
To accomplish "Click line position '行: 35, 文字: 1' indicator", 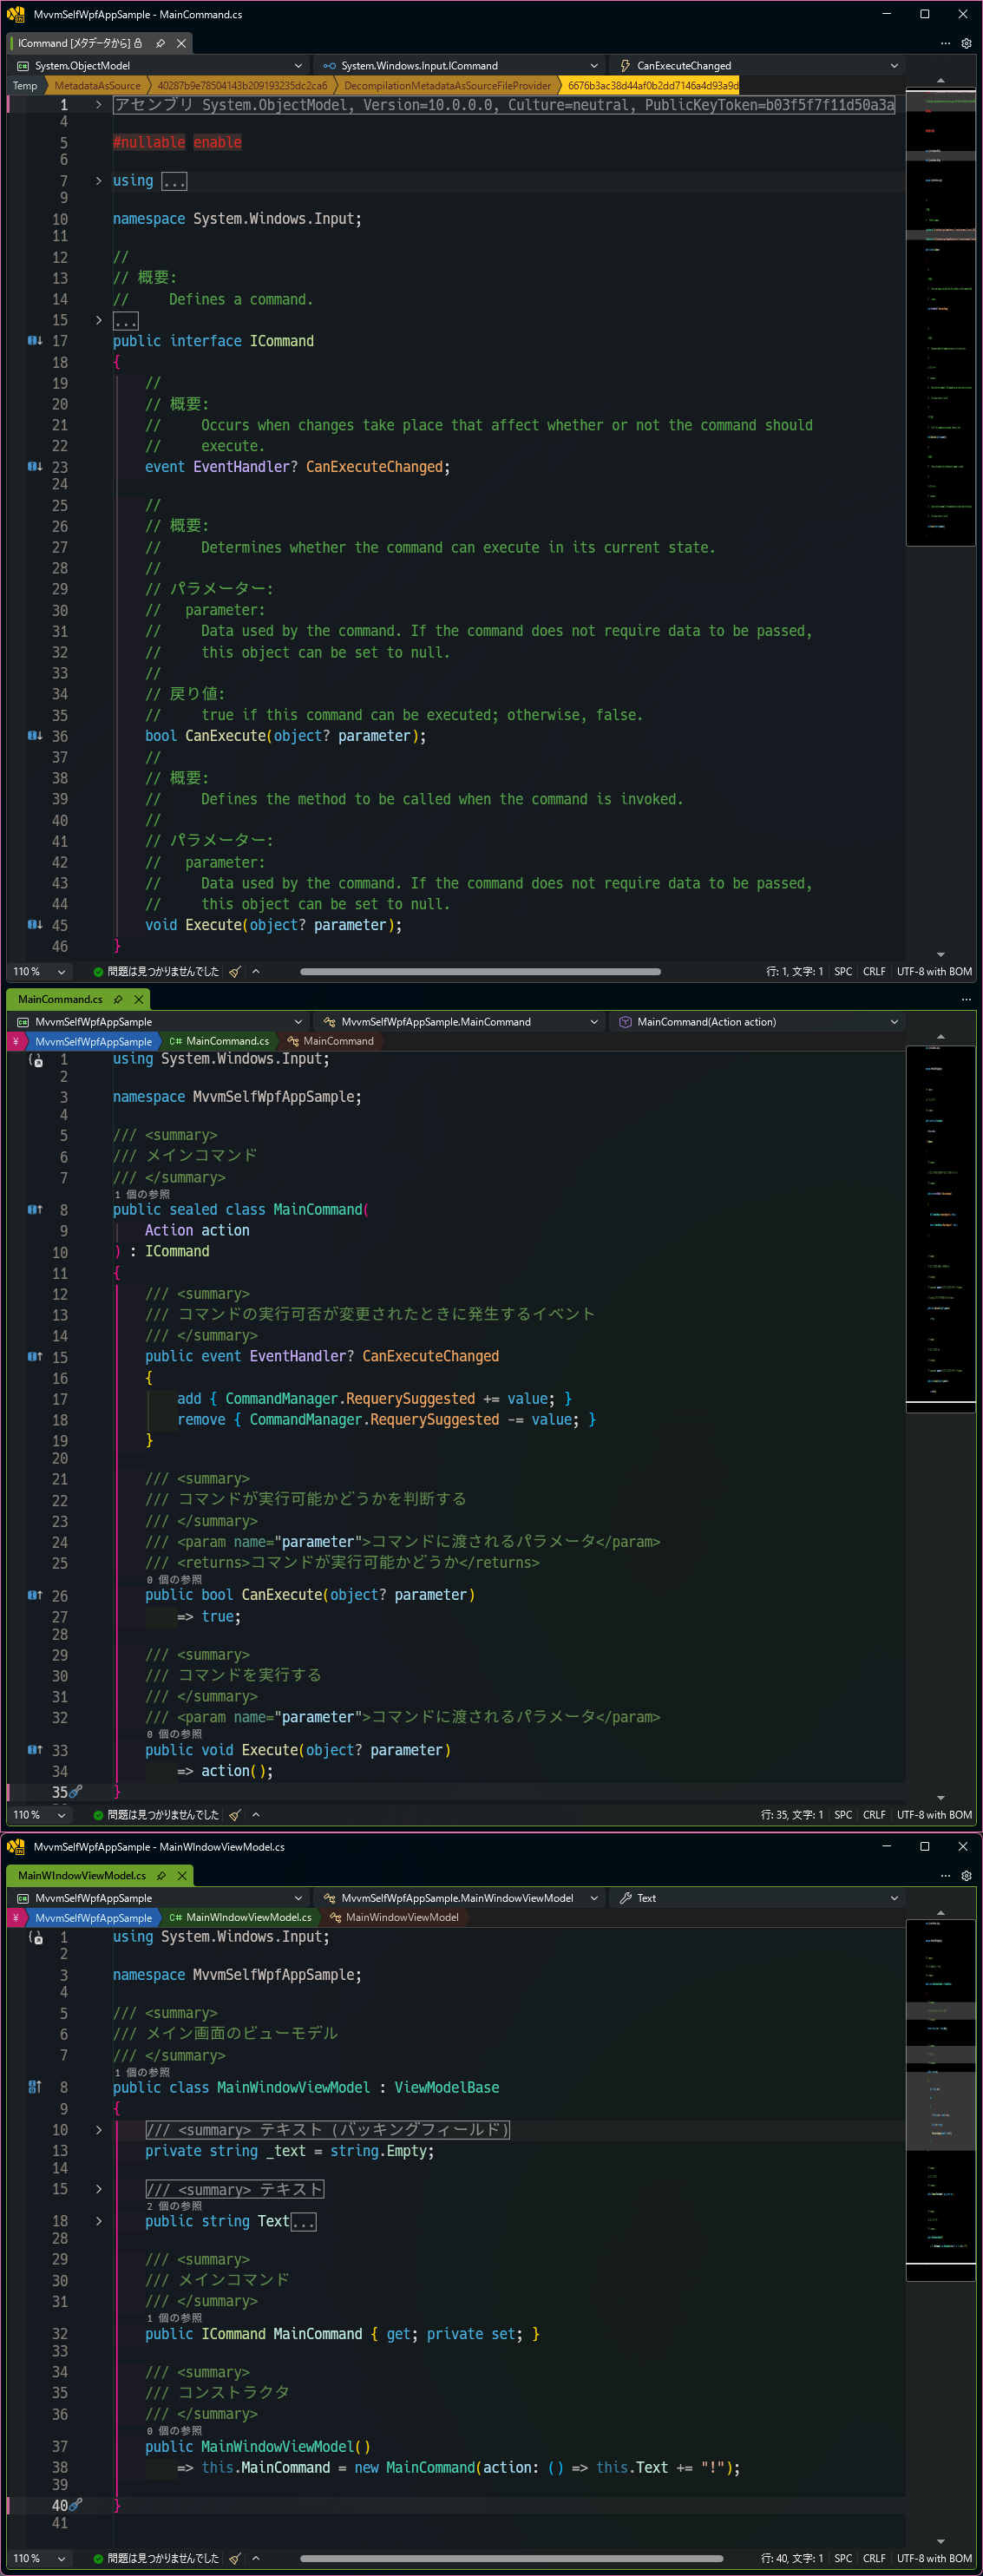I will coord(792,1814).
